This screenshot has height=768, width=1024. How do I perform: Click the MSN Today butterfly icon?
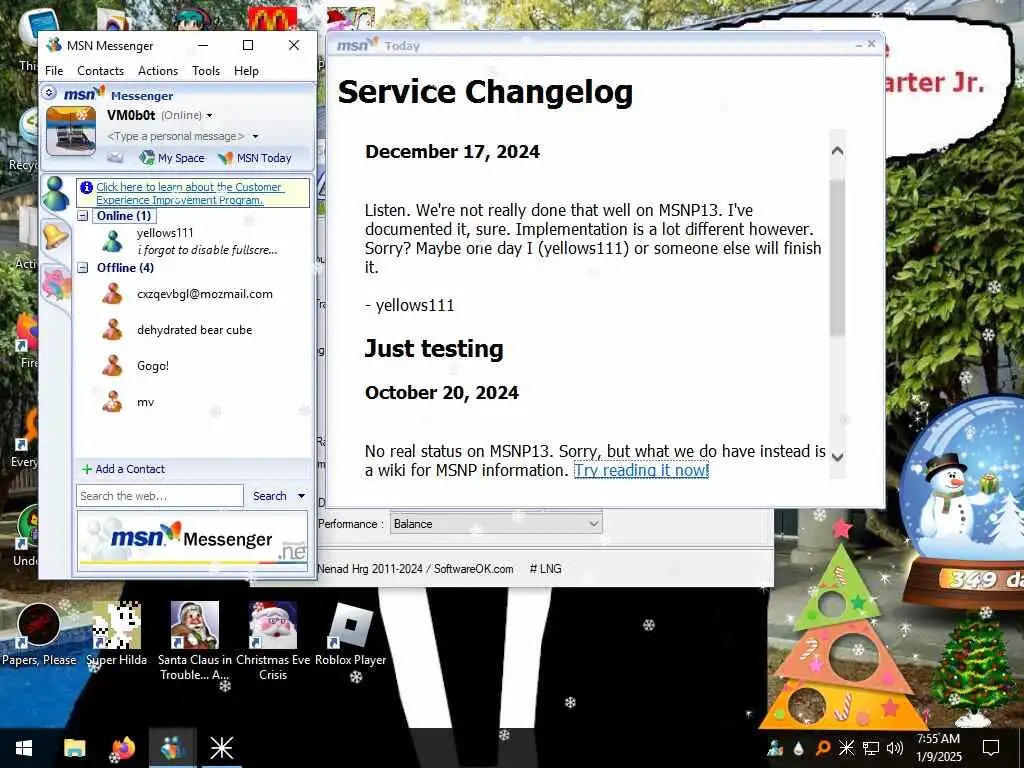225,158
